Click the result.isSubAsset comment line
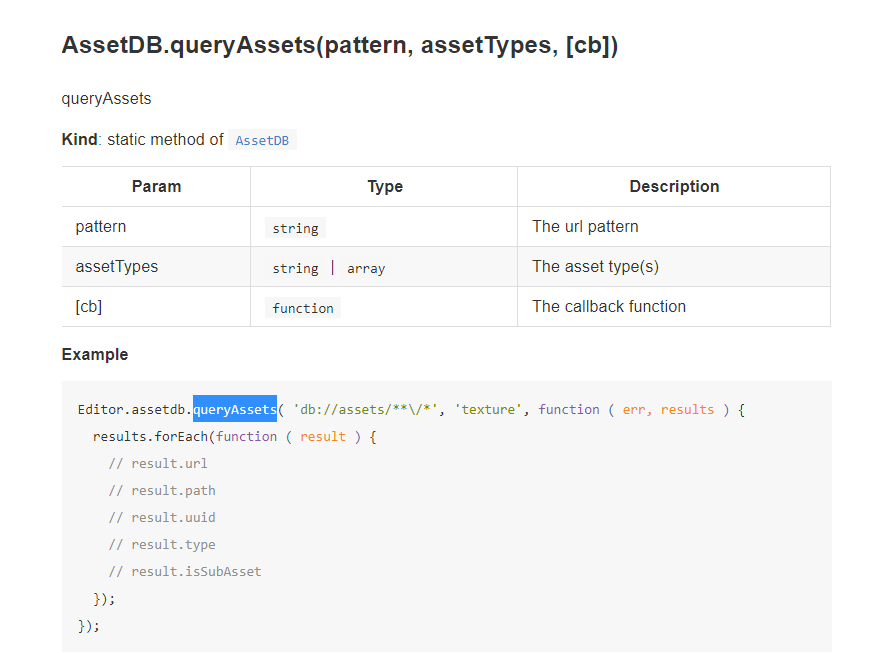This screenshot has height=653, width=886. (185, 571)
